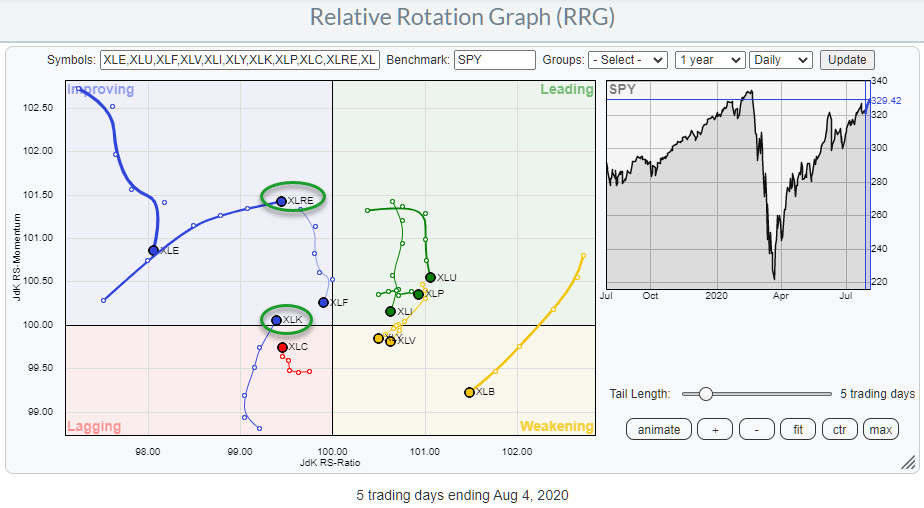The height and width of the screenshot is (508, 924).
Task: Click the XLC red marker
Action: (282, 347)
